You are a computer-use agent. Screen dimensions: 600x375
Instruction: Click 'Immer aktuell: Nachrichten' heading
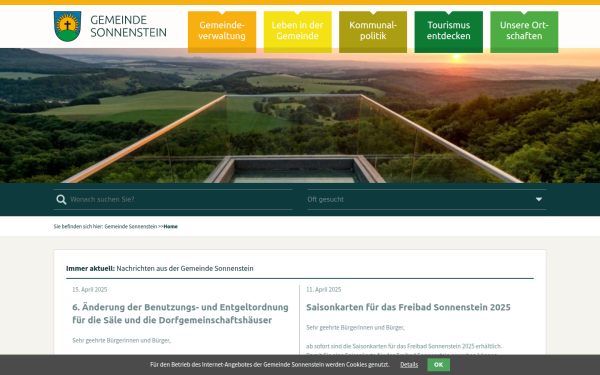(160, 269)
